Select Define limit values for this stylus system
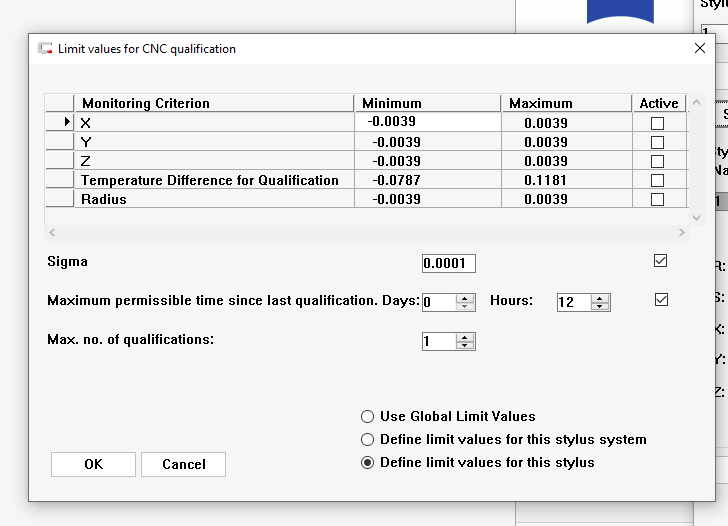The height and width of the screenshot is (526, 728). click(368, 439)
